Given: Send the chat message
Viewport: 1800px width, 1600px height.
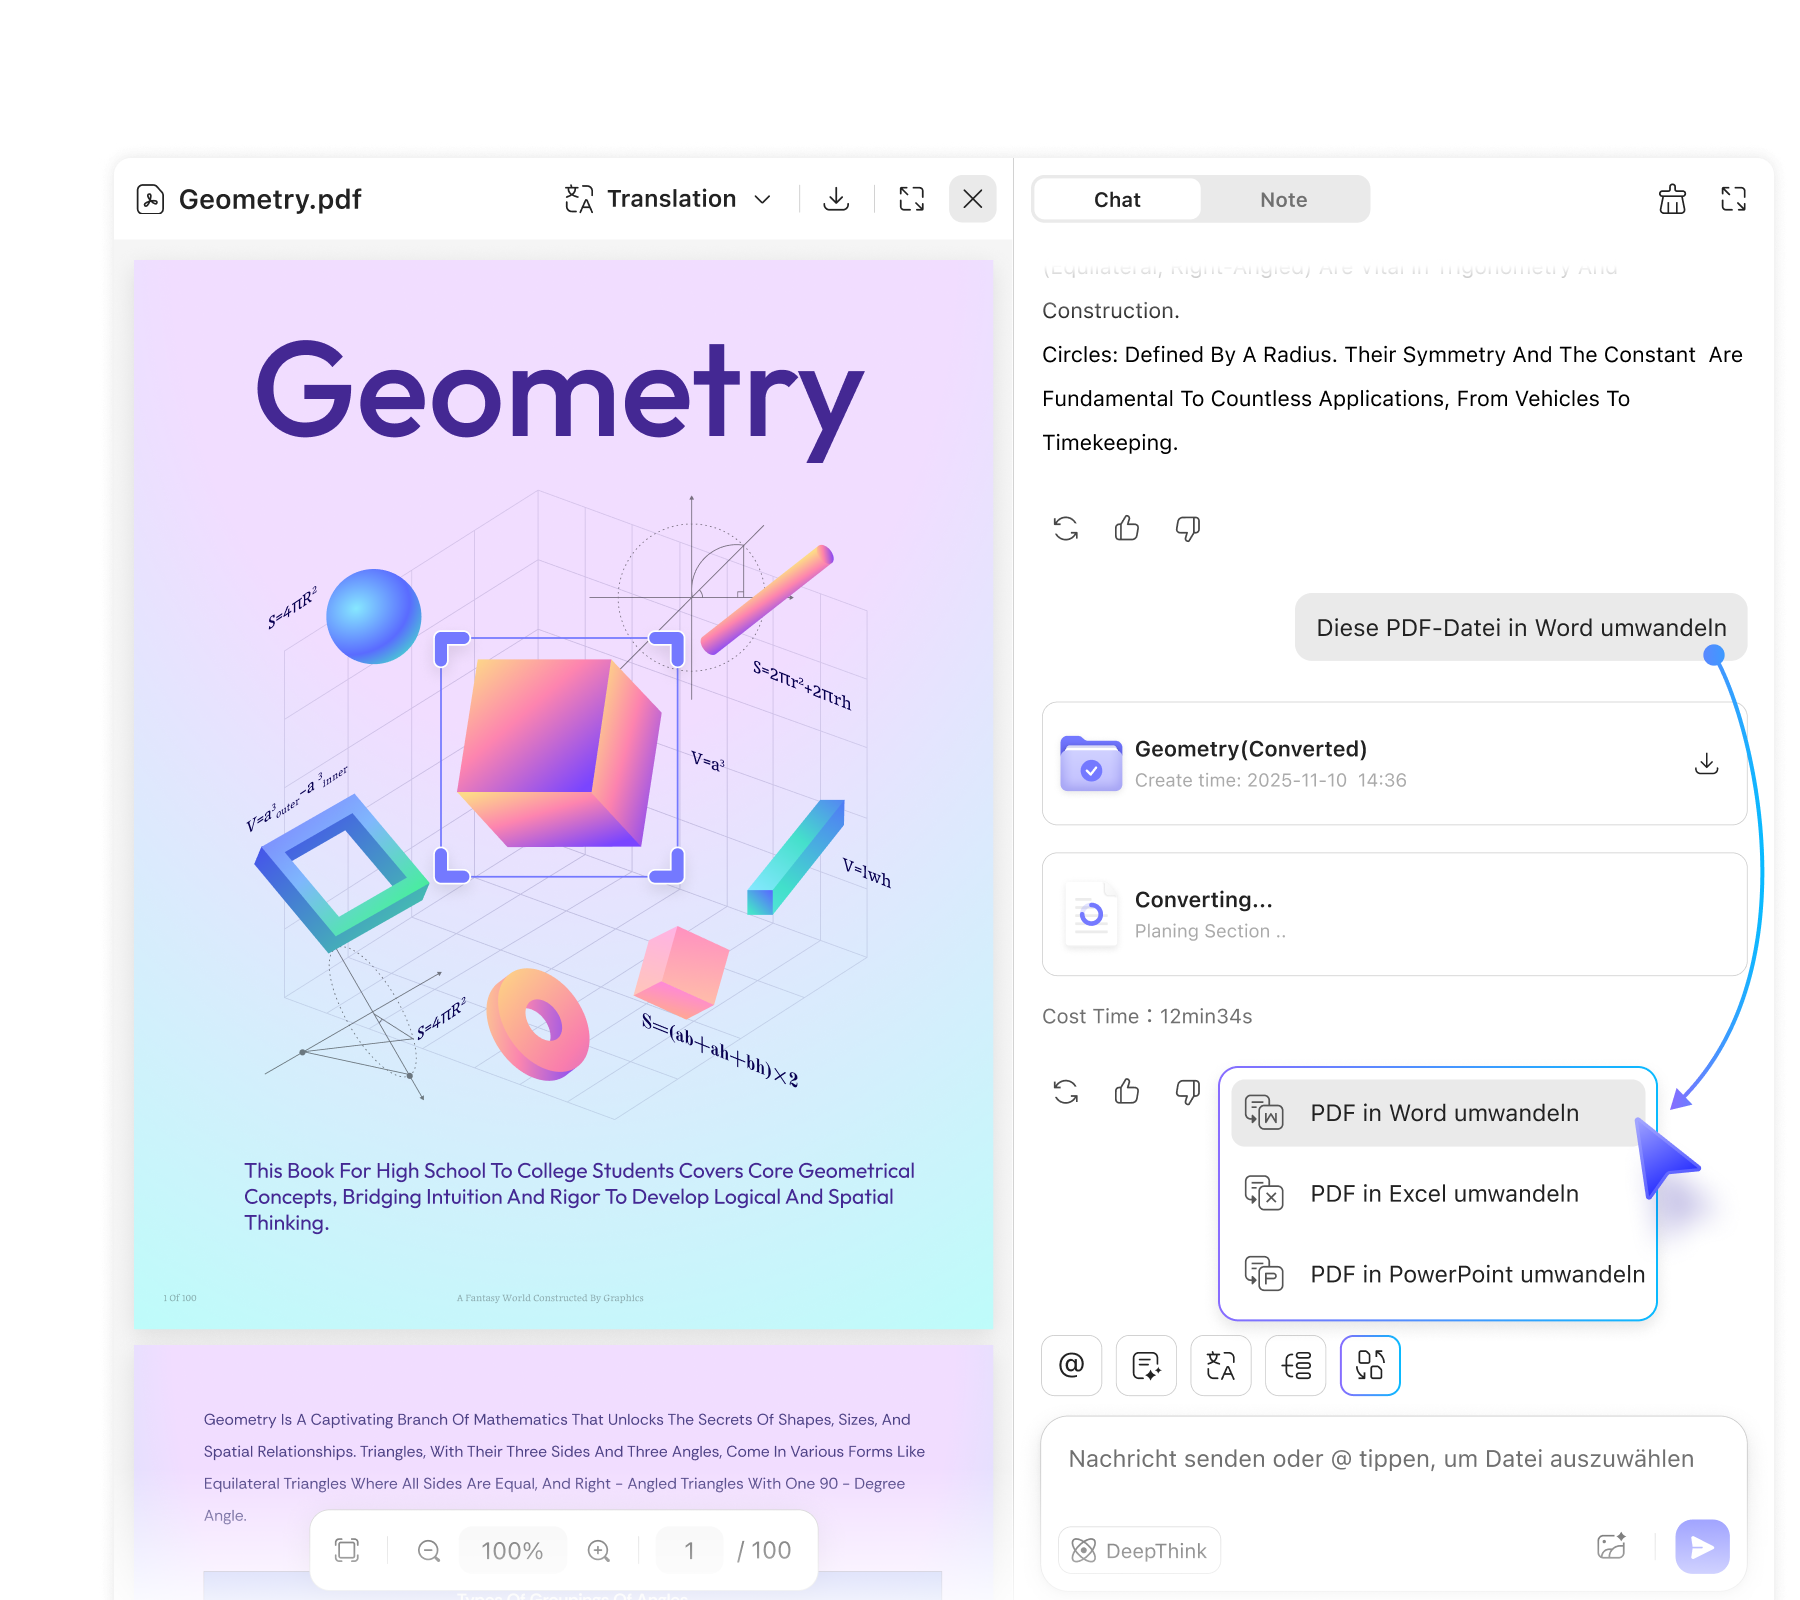Looking at the screenshot, I should point(1702,1547).
